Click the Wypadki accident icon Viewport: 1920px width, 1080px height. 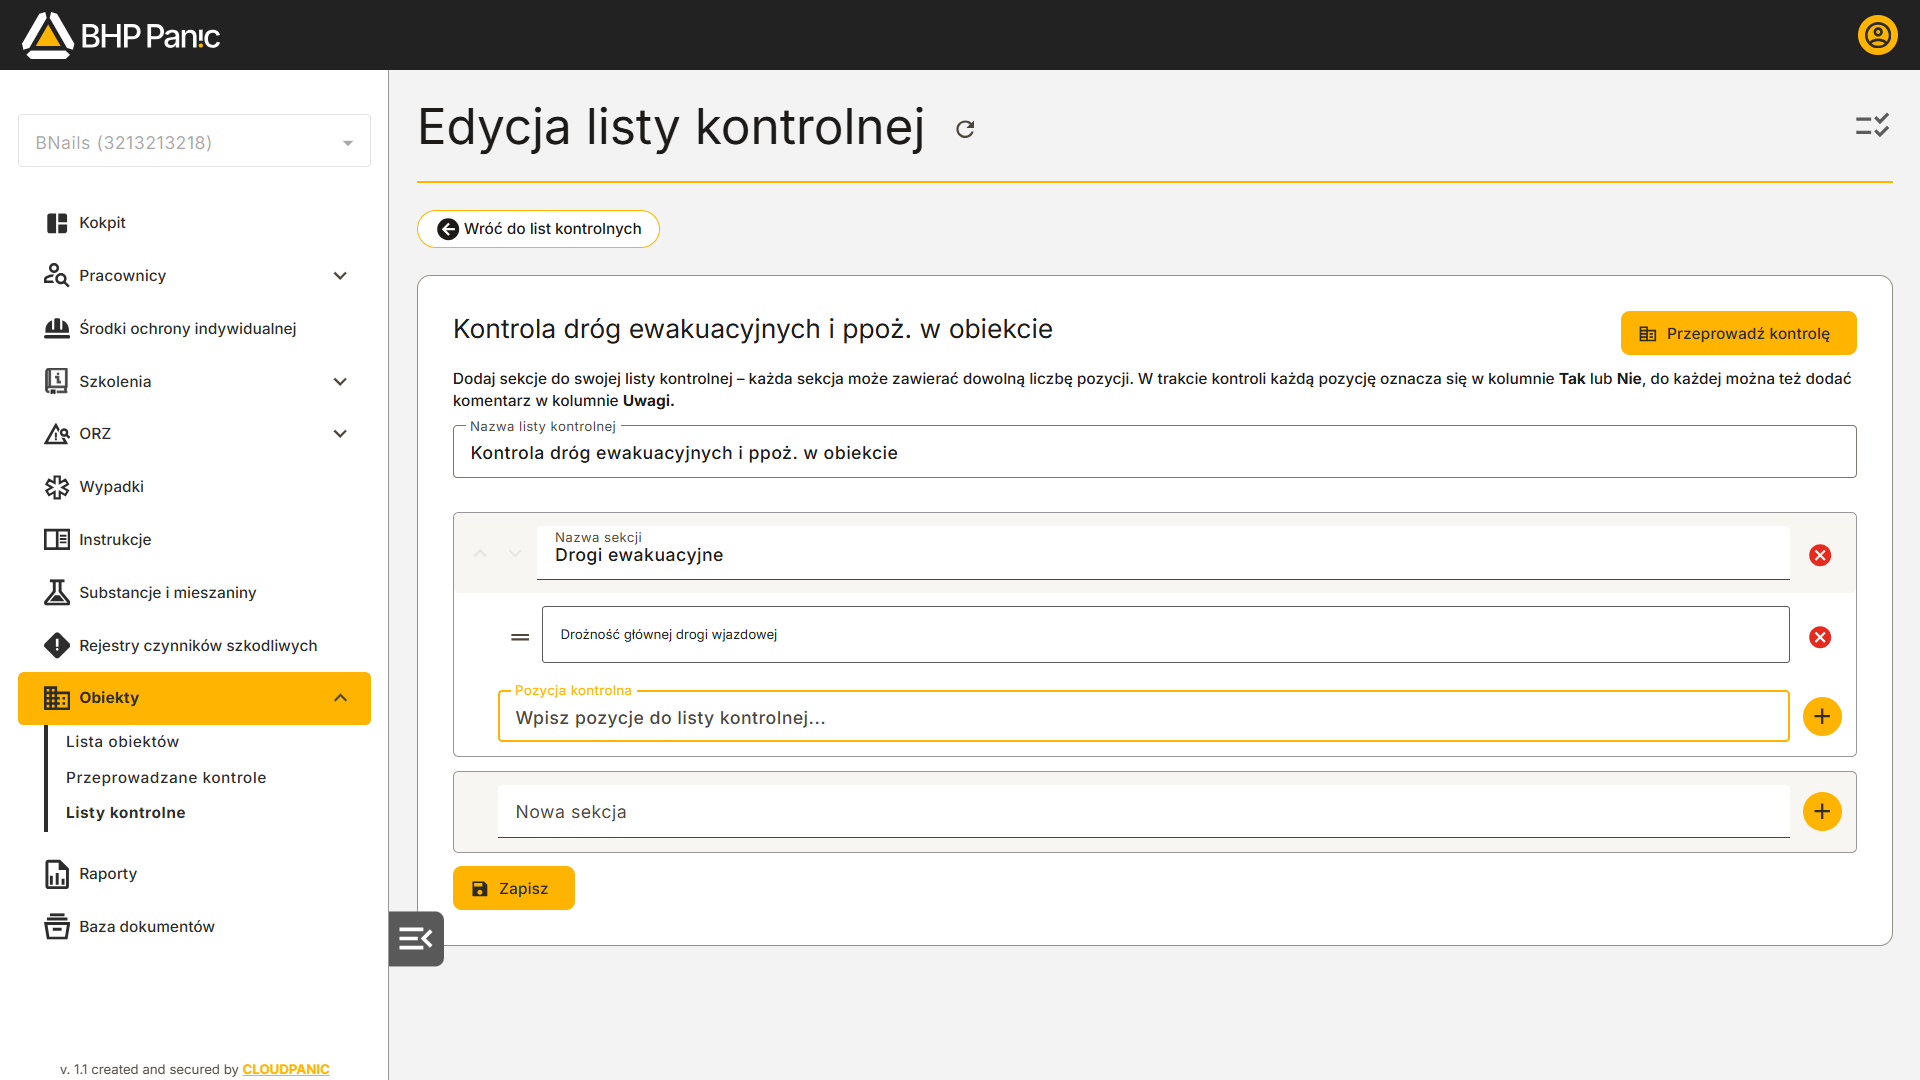[57, 487]
